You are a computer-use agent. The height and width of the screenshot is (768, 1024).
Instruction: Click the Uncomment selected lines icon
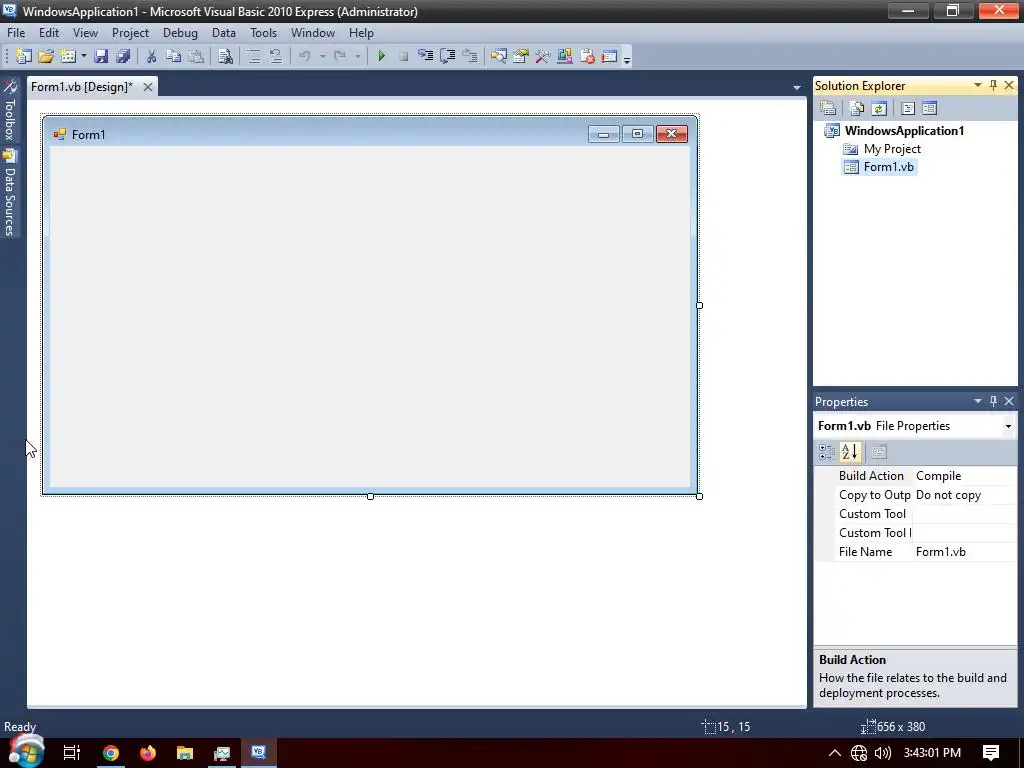click(276, 56)
